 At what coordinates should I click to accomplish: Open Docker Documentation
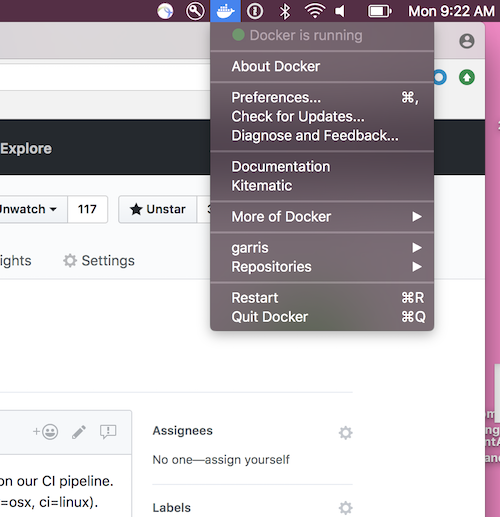click(x=322, y=167)
